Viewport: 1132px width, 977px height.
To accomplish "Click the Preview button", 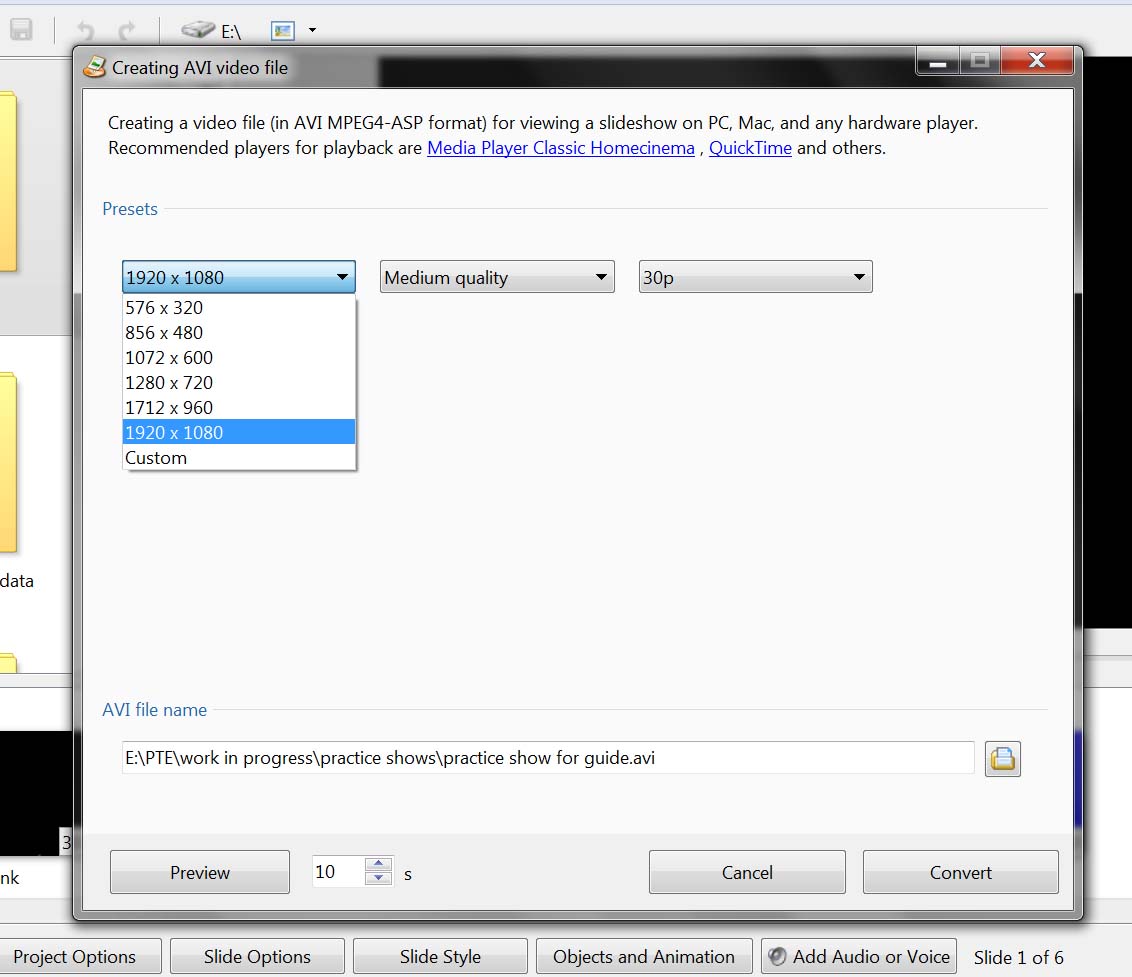I will (200, 872).
